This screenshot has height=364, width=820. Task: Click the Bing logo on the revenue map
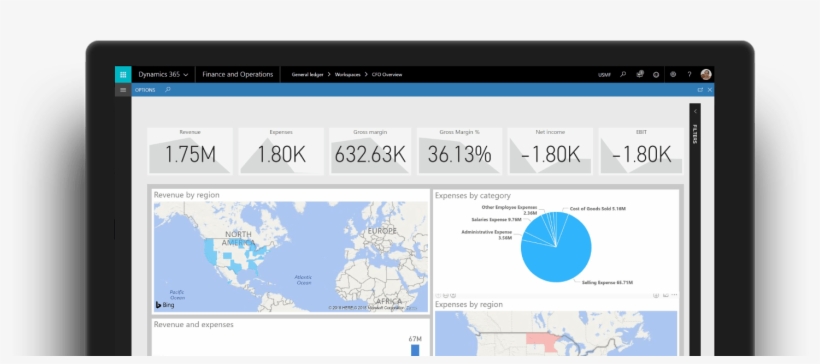point(165,305)
